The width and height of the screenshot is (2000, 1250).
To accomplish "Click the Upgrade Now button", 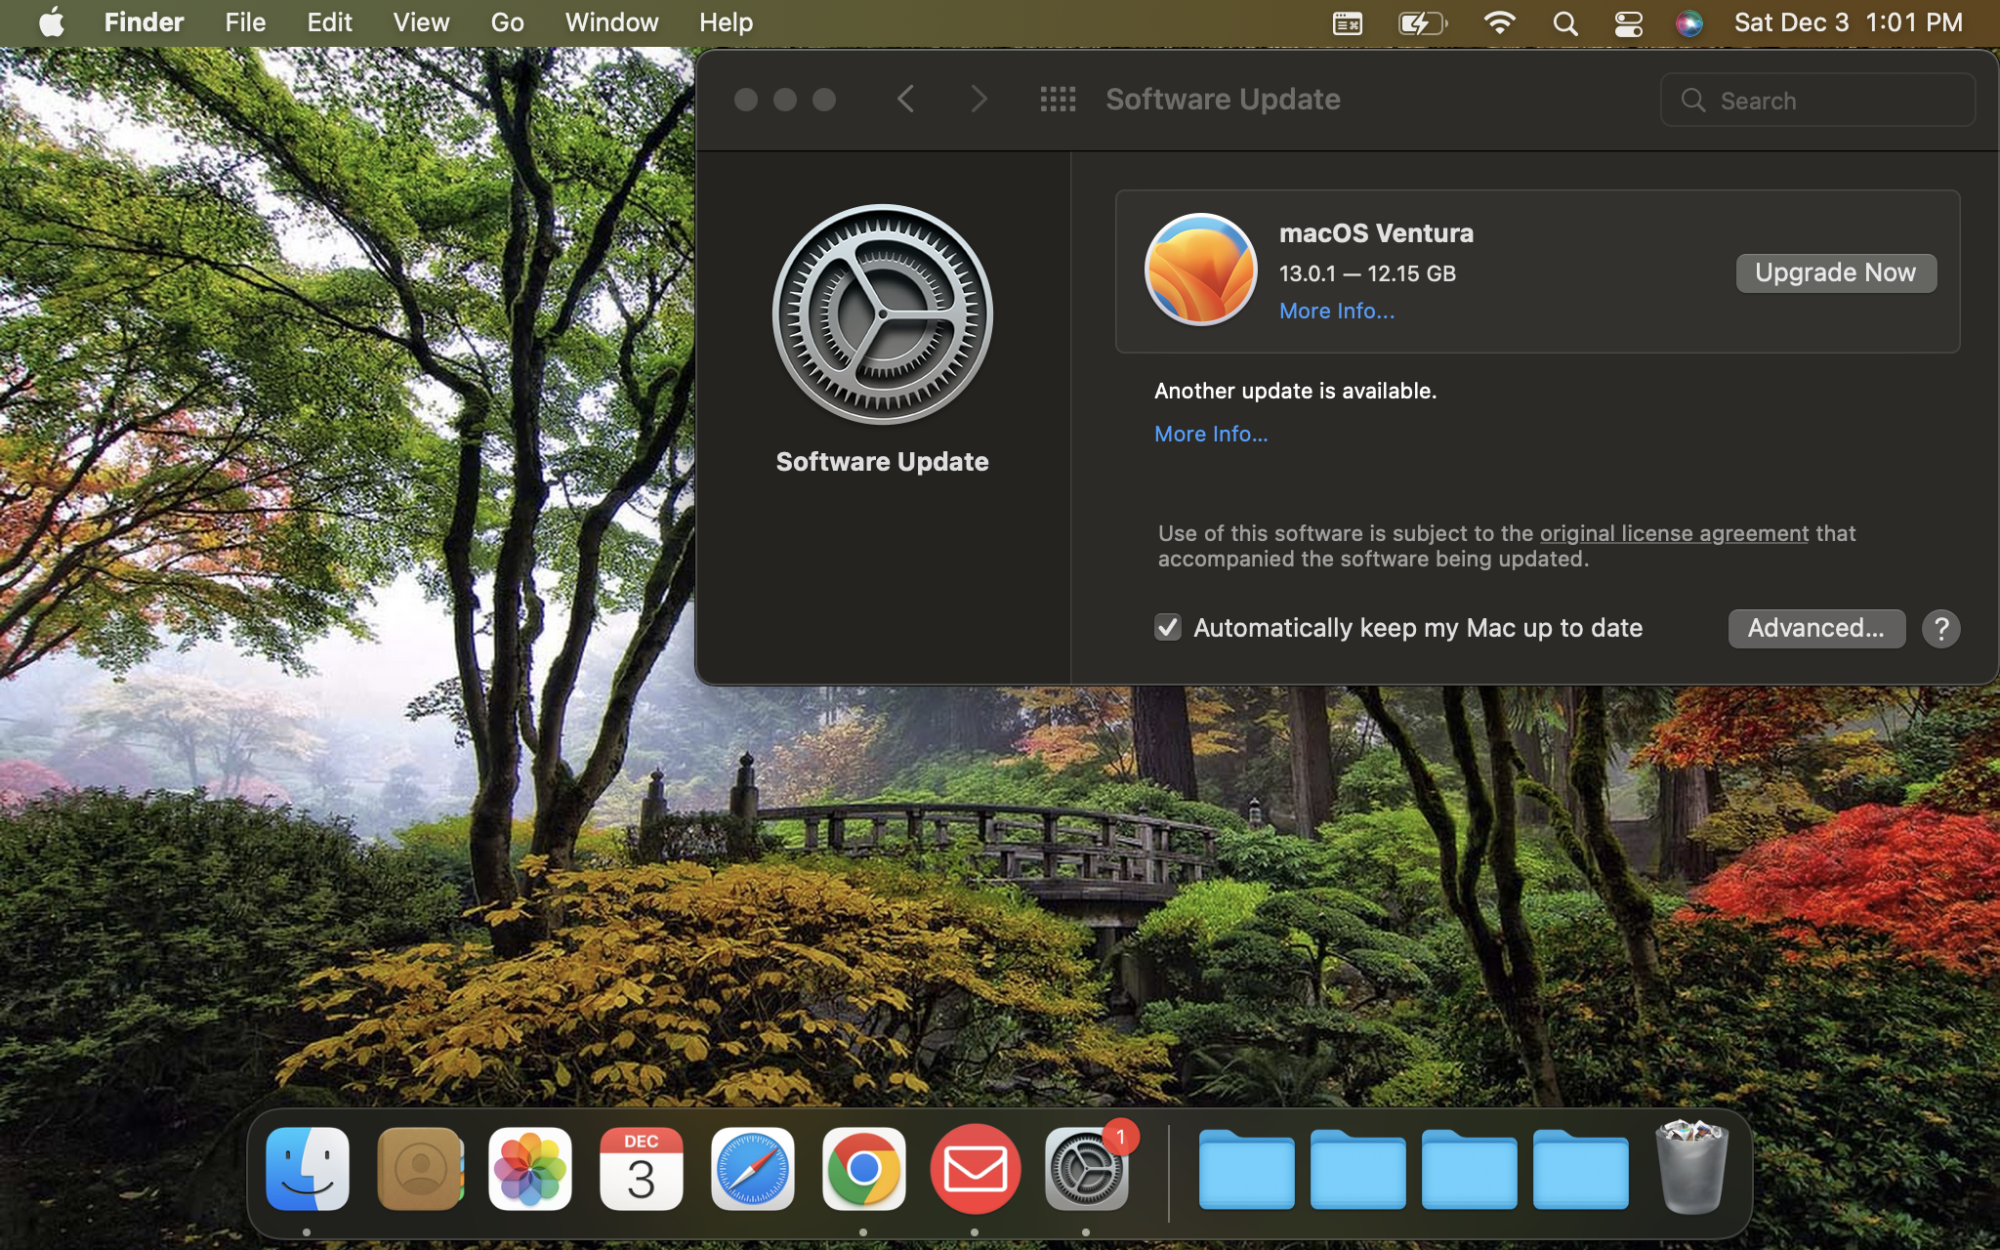I will click(1835, 273).
